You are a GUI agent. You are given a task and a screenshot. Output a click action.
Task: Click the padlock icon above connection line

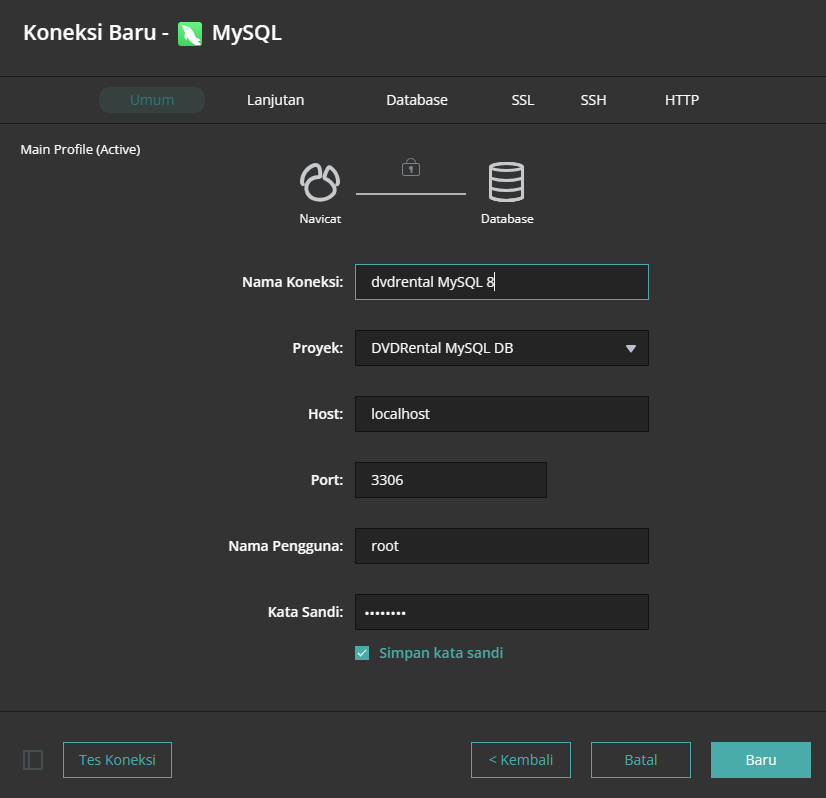[x=411, y=167]
